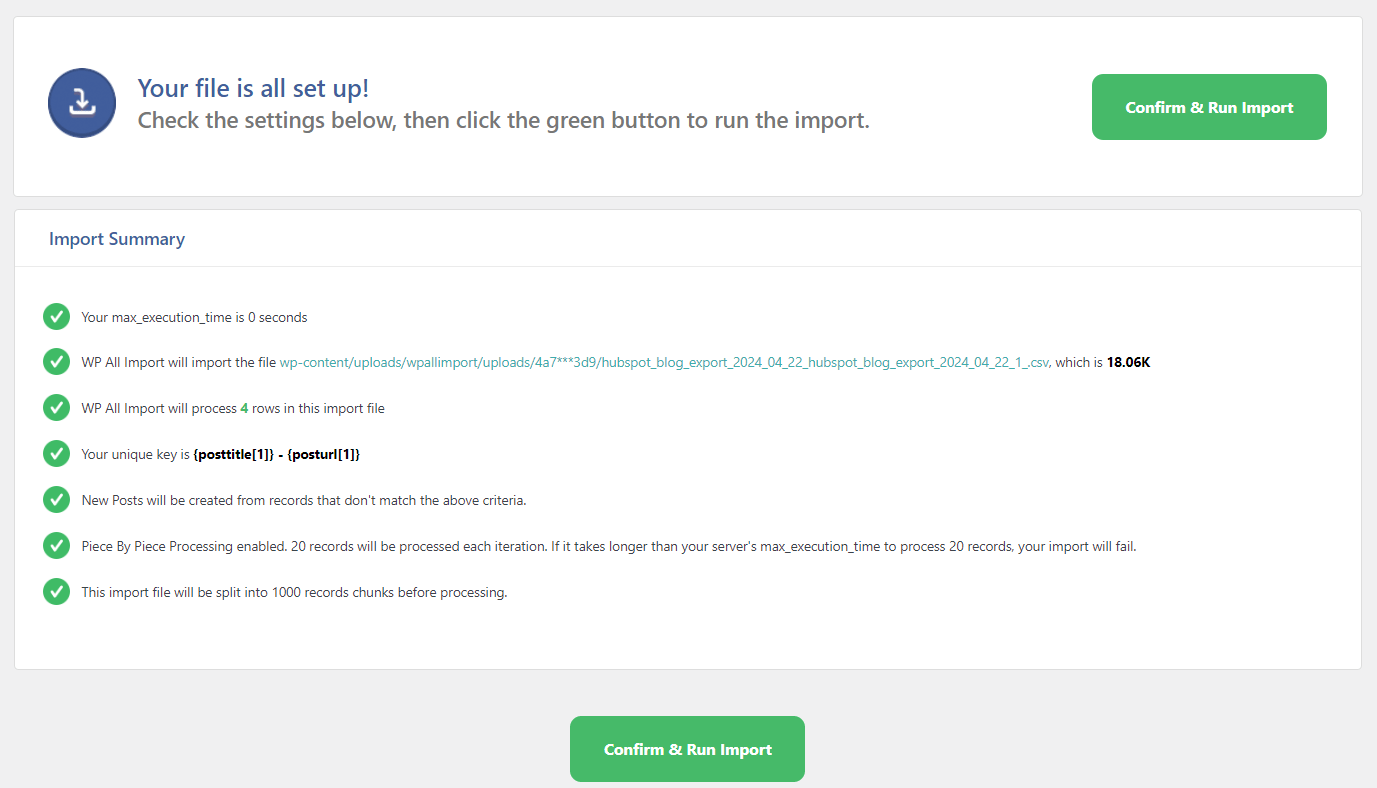
Task: Click the blue import download icon
Action: pos(82,103)
